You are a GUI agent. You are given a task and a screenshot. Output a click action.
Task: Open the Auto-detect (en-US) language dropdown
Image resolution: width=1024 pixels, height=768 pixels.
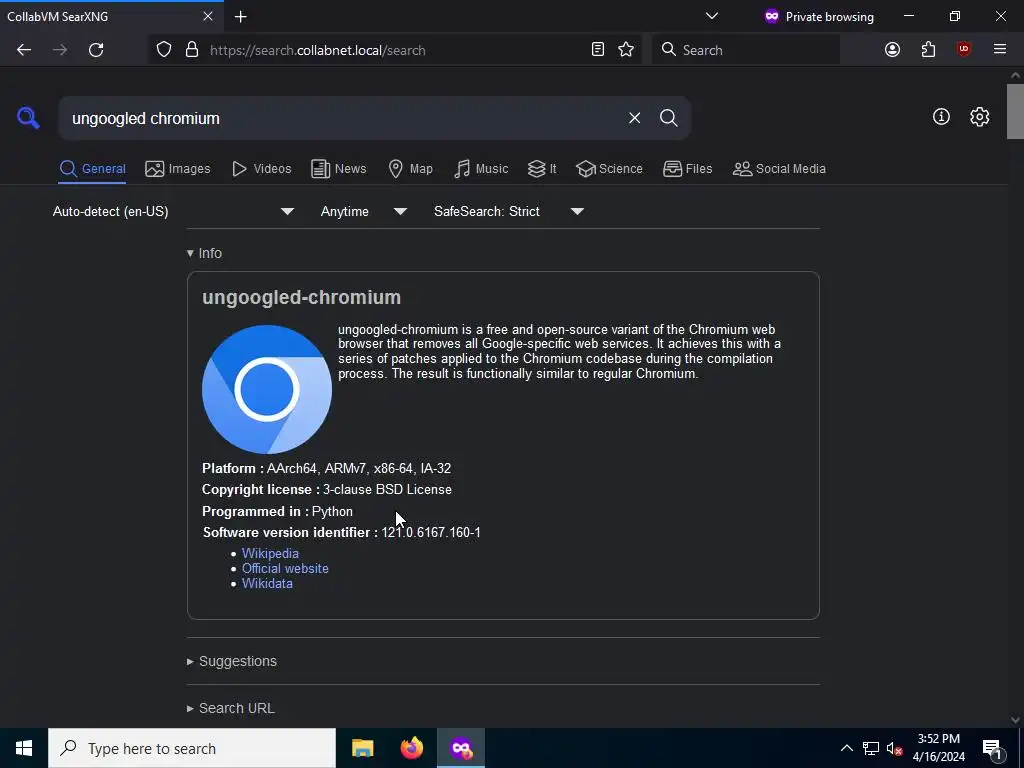[x=174, y=212]
